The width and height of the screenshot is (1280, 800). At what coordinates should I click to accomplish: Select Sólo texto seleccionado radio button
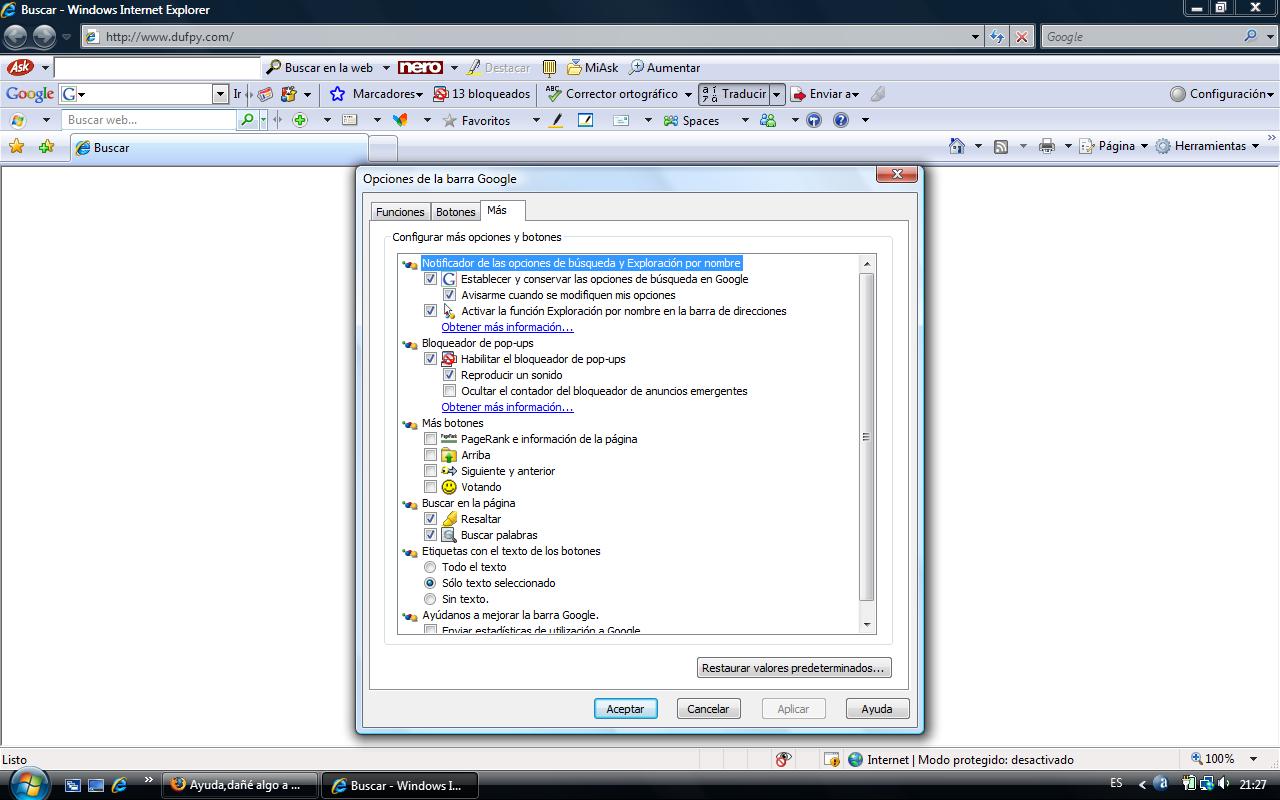431,583
